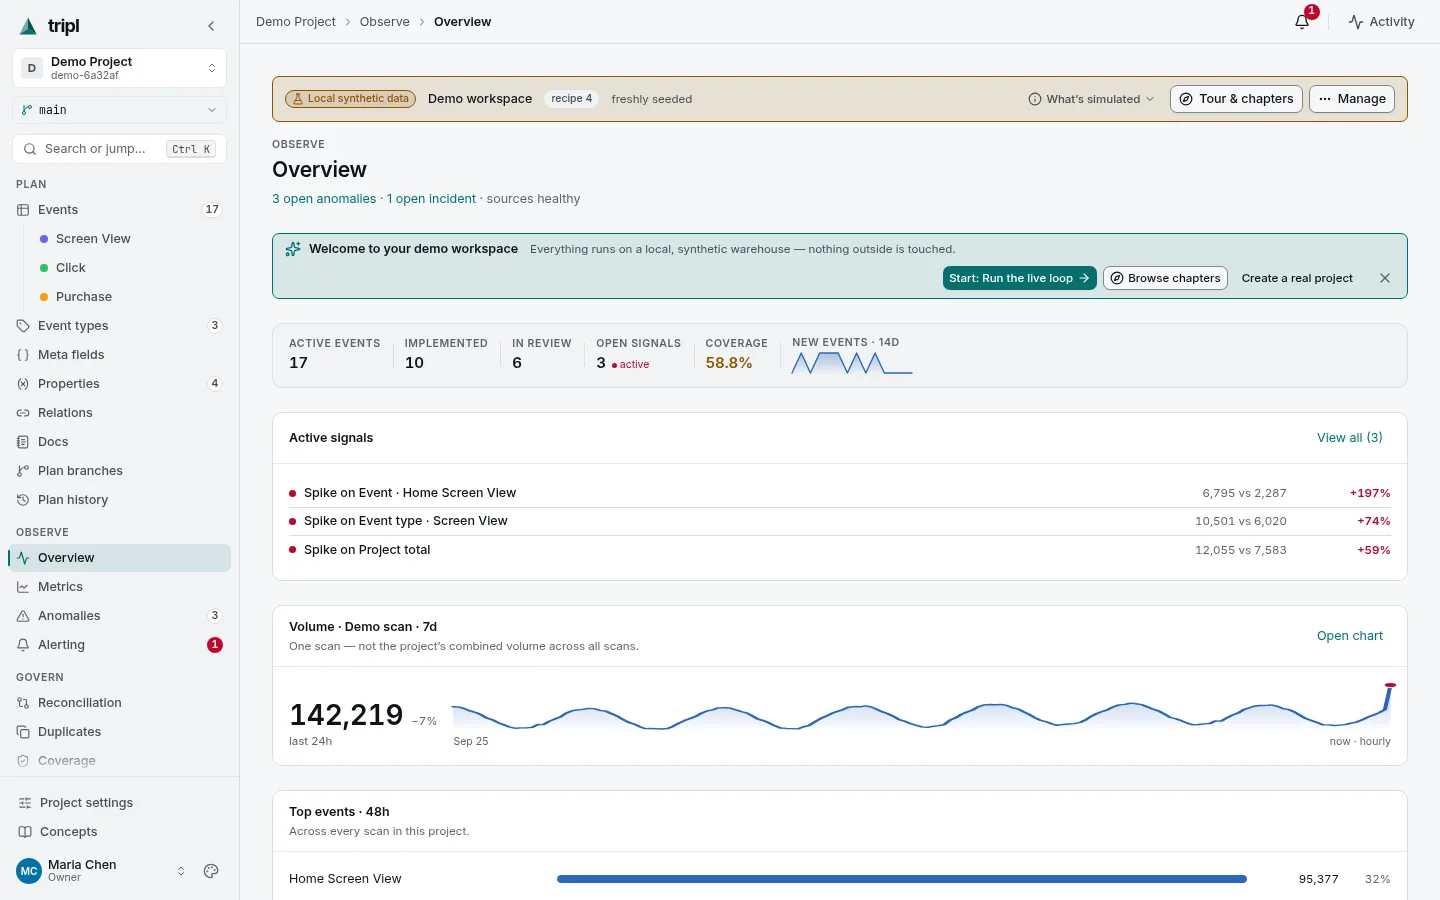
Task: Navigate to Properties in sidebar
Action: 119,384
